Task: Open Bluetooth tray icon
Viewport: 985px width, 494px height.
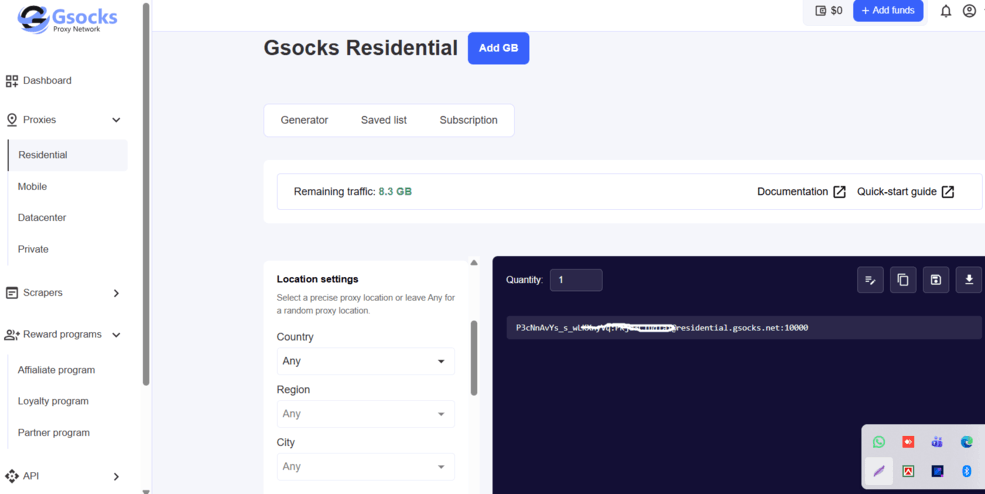Action: 967,471
